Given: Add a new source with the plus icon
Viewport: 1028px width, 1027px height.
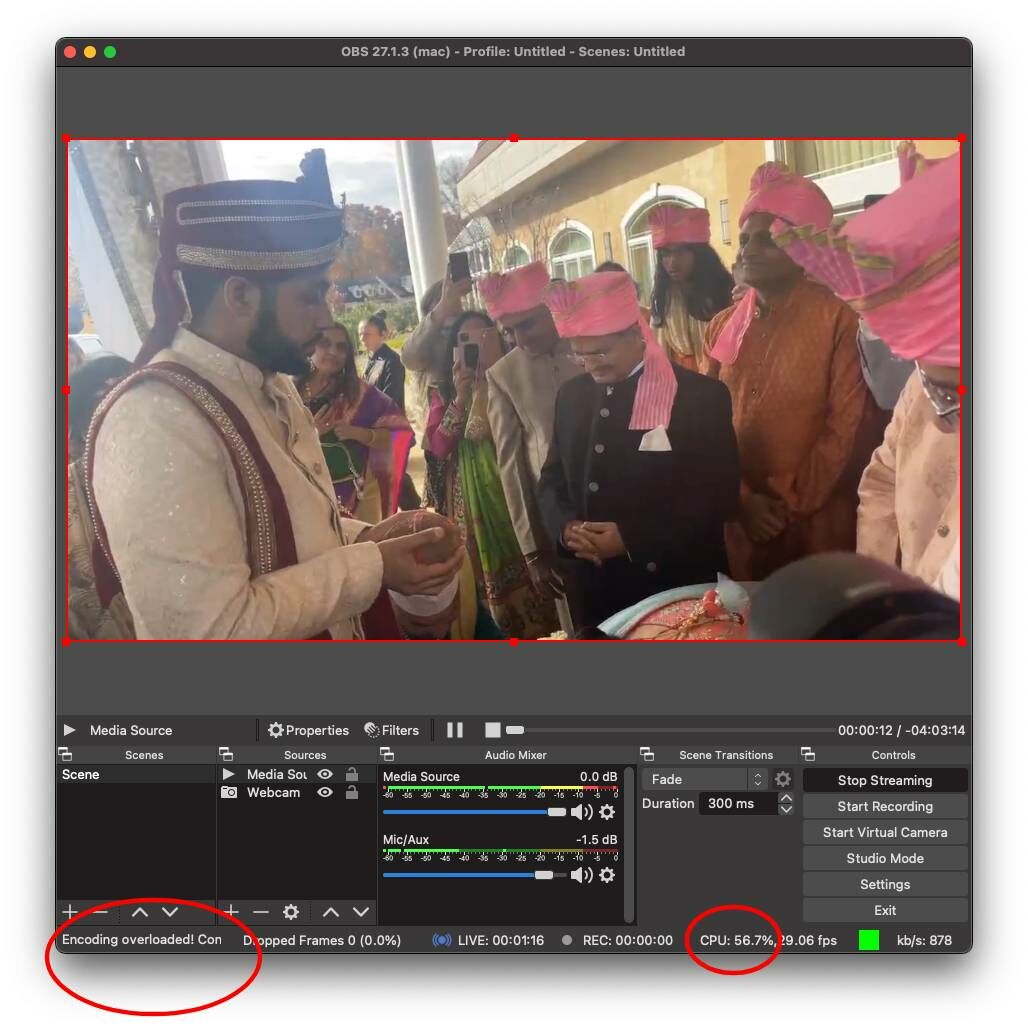Looking at the screenshot, I should point(231,912).
